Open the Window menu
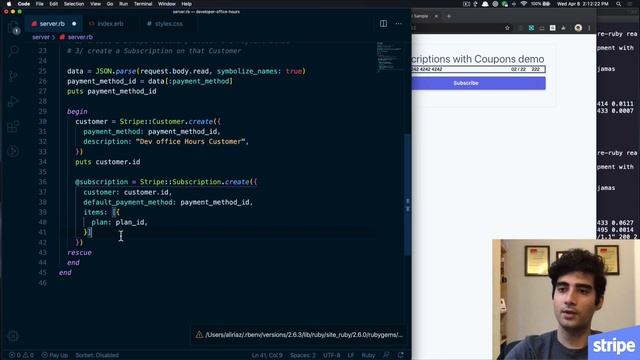640x360 pixels. [x=167, y=4]
